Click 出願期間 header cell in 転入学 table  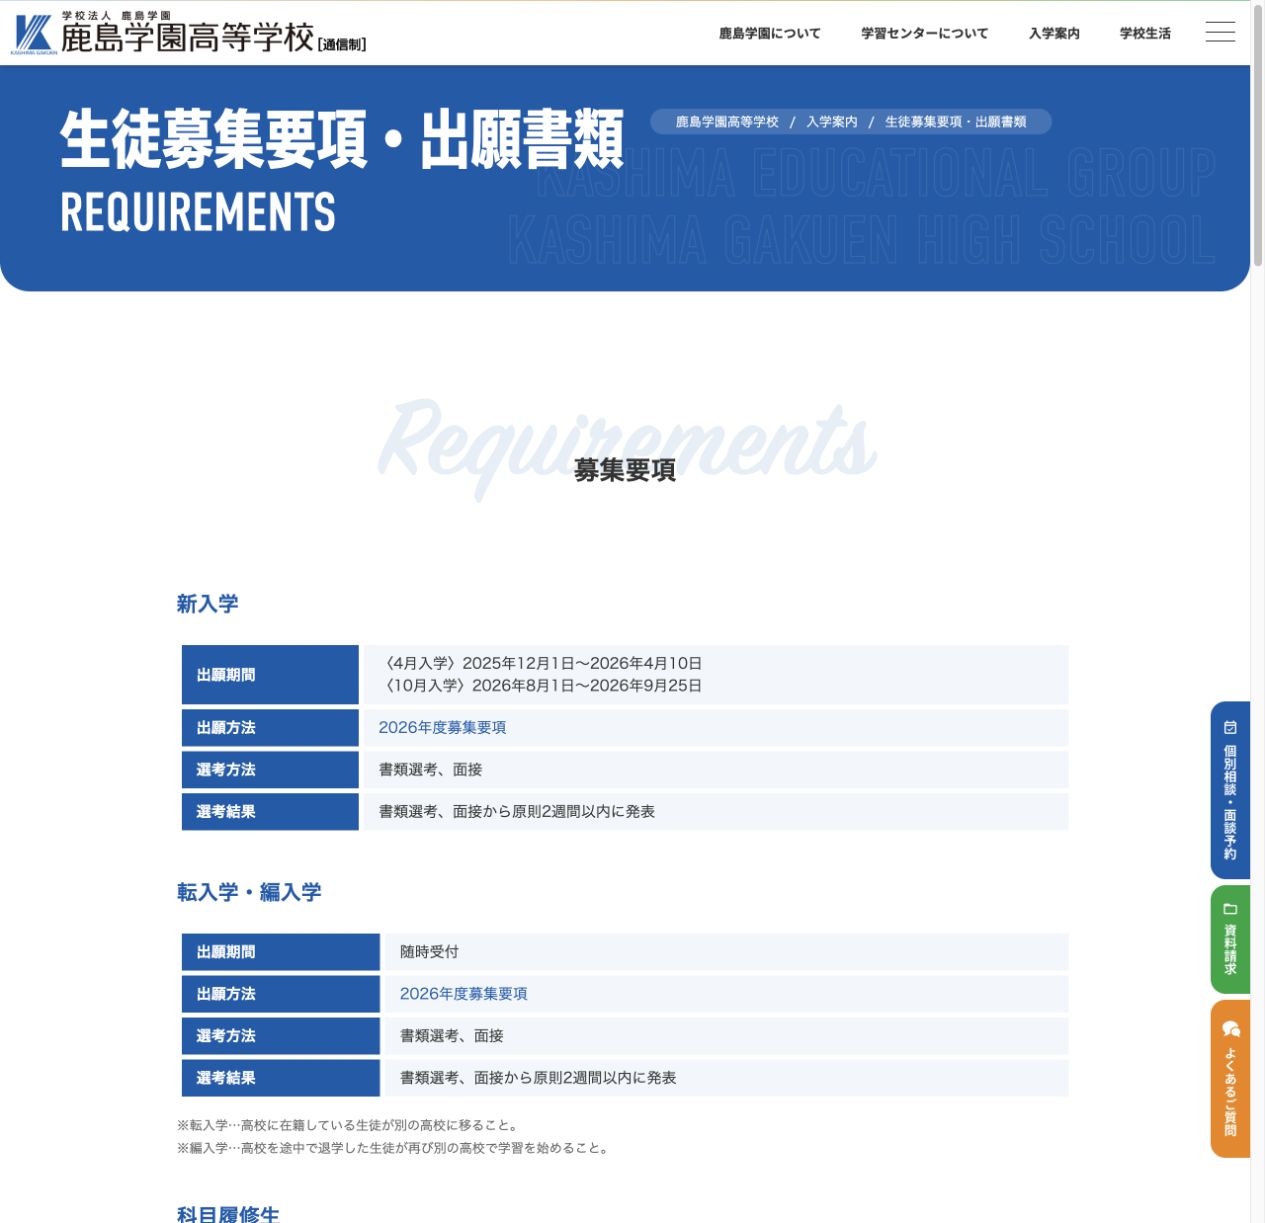coord(281,952)
